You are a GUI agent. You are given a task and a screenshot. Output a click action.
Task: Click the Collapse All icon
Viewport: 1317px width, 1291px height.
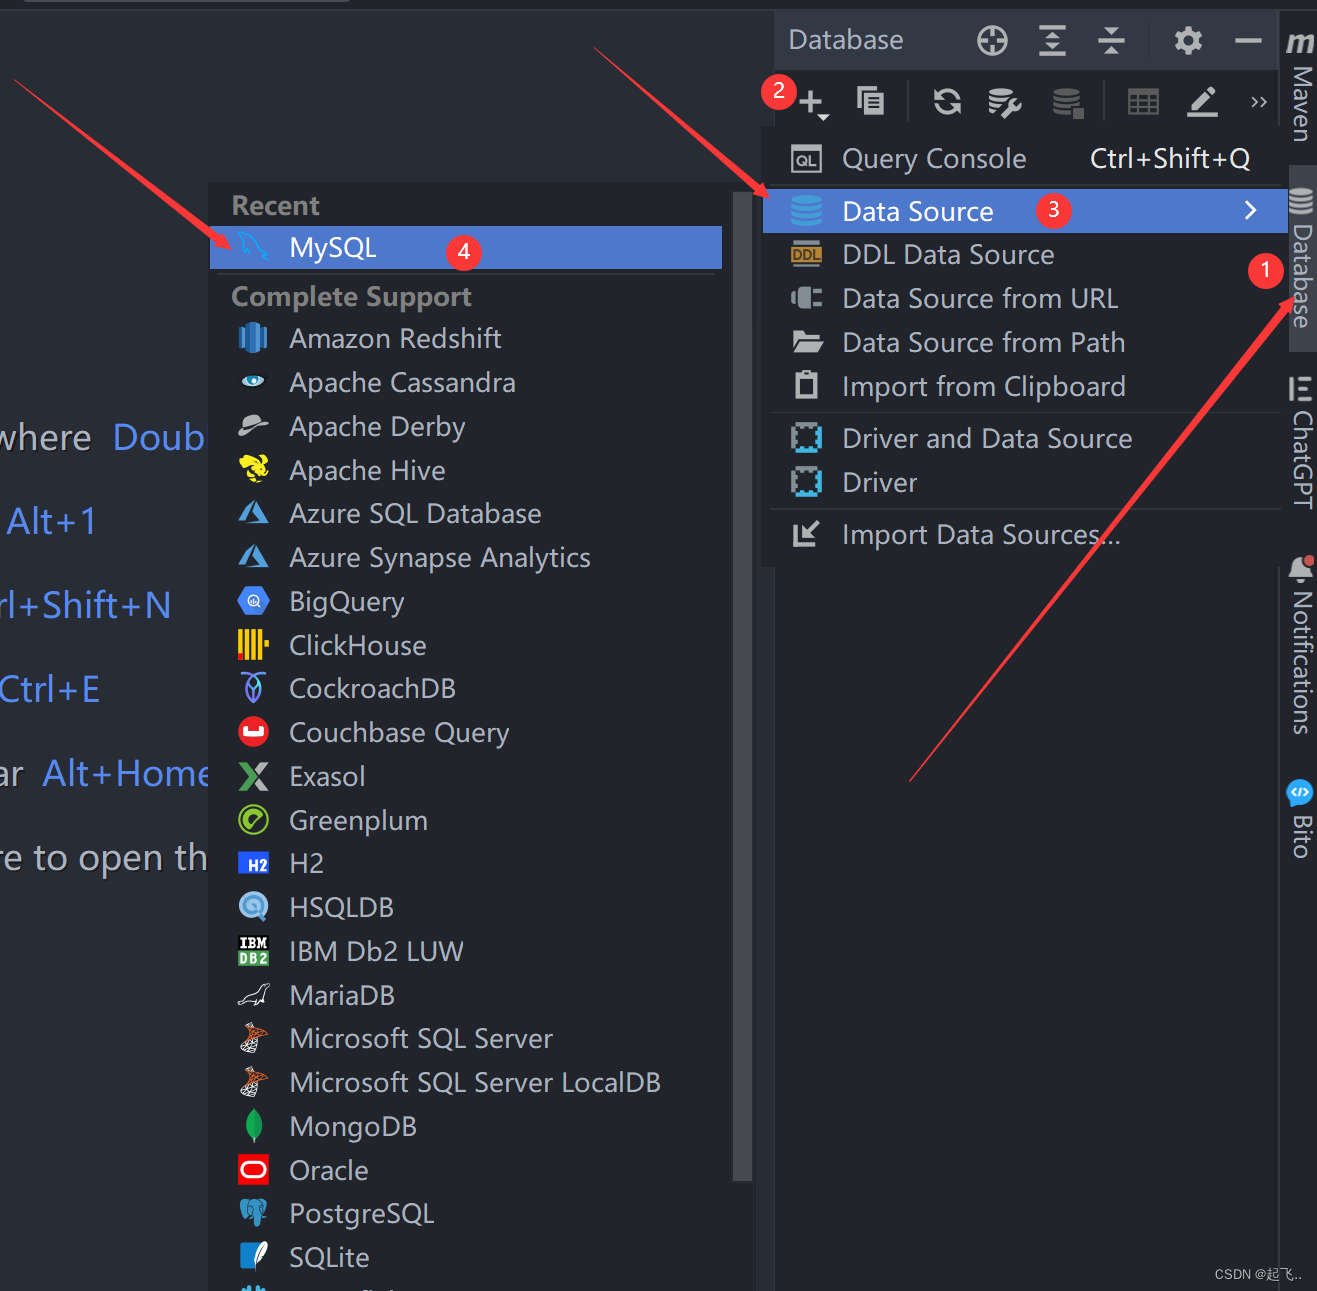1111,41
